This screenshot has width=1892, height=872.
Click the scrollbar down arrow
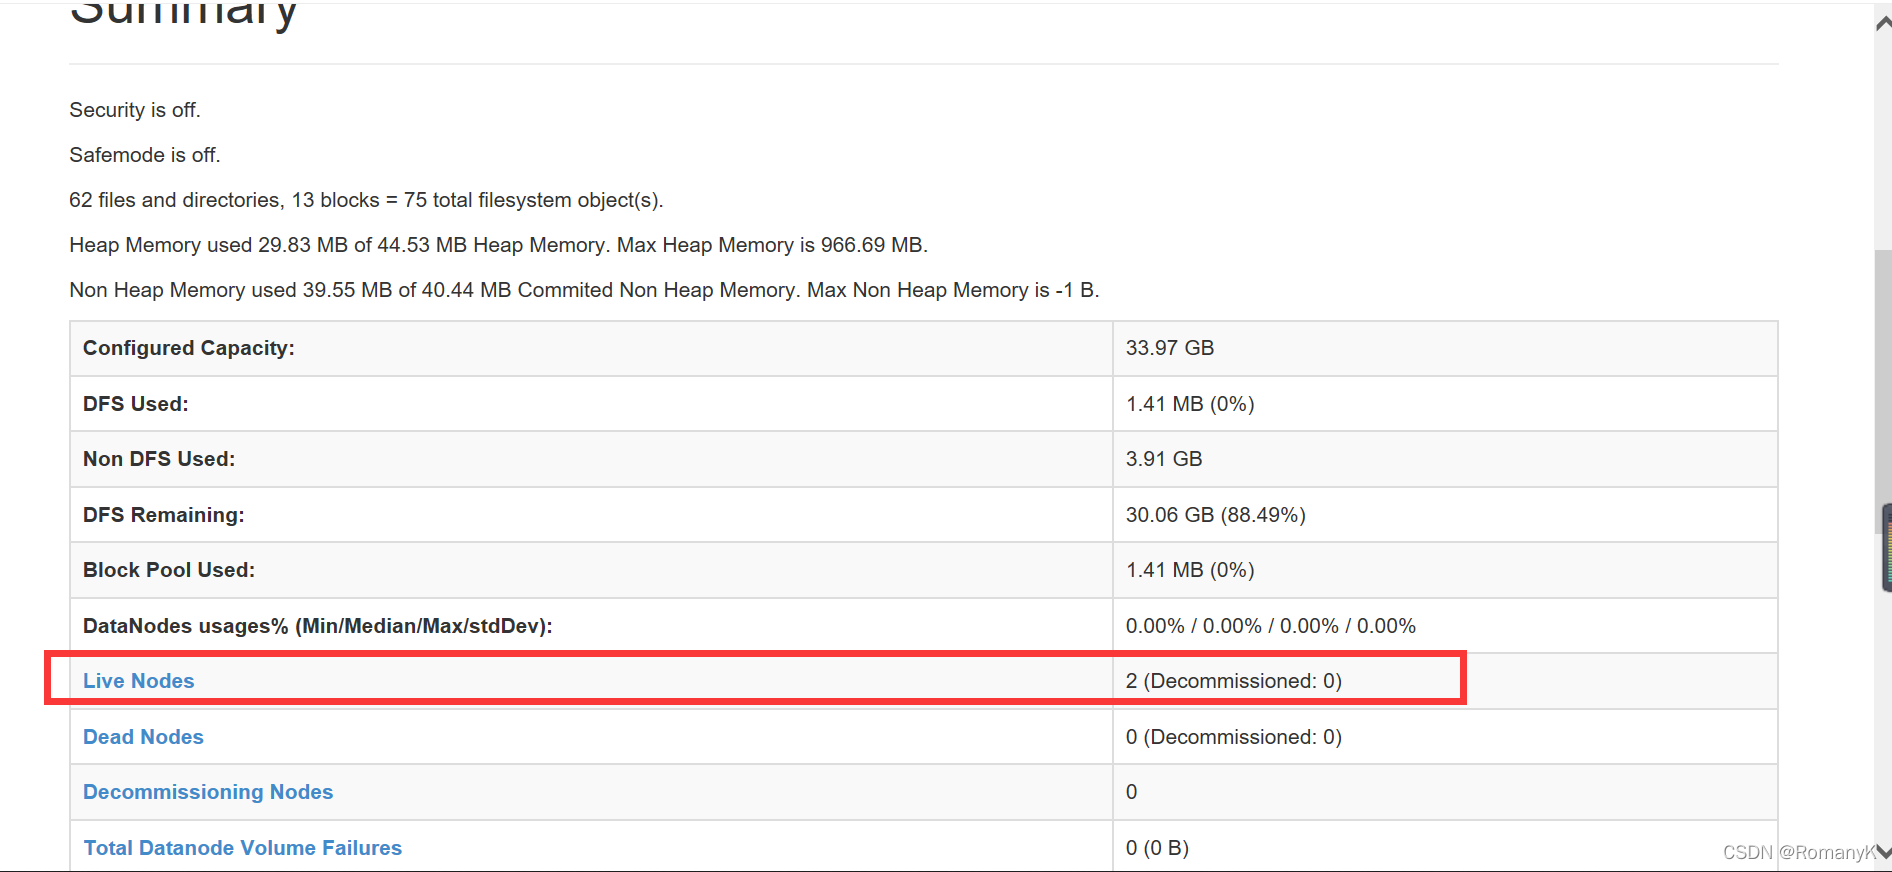(1883, 852)
